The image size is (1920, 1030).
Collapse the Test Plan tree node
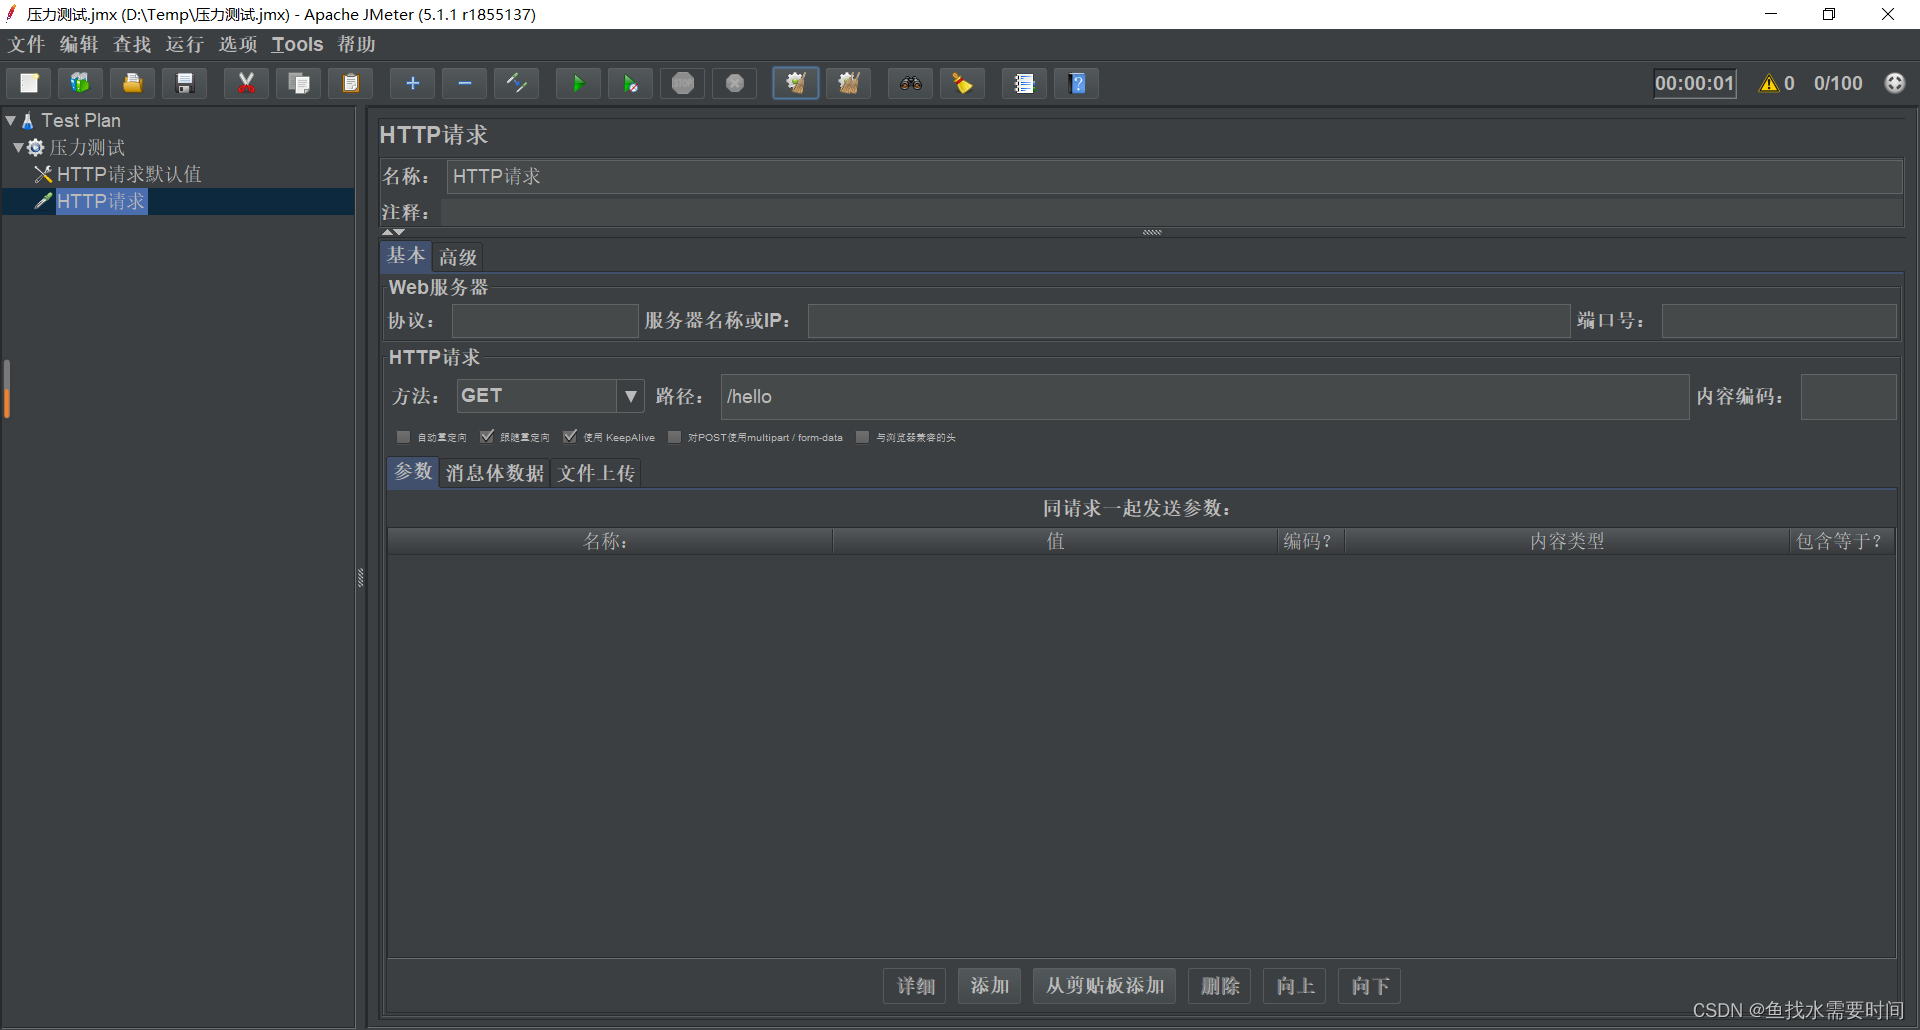click(x=10, y=120)
